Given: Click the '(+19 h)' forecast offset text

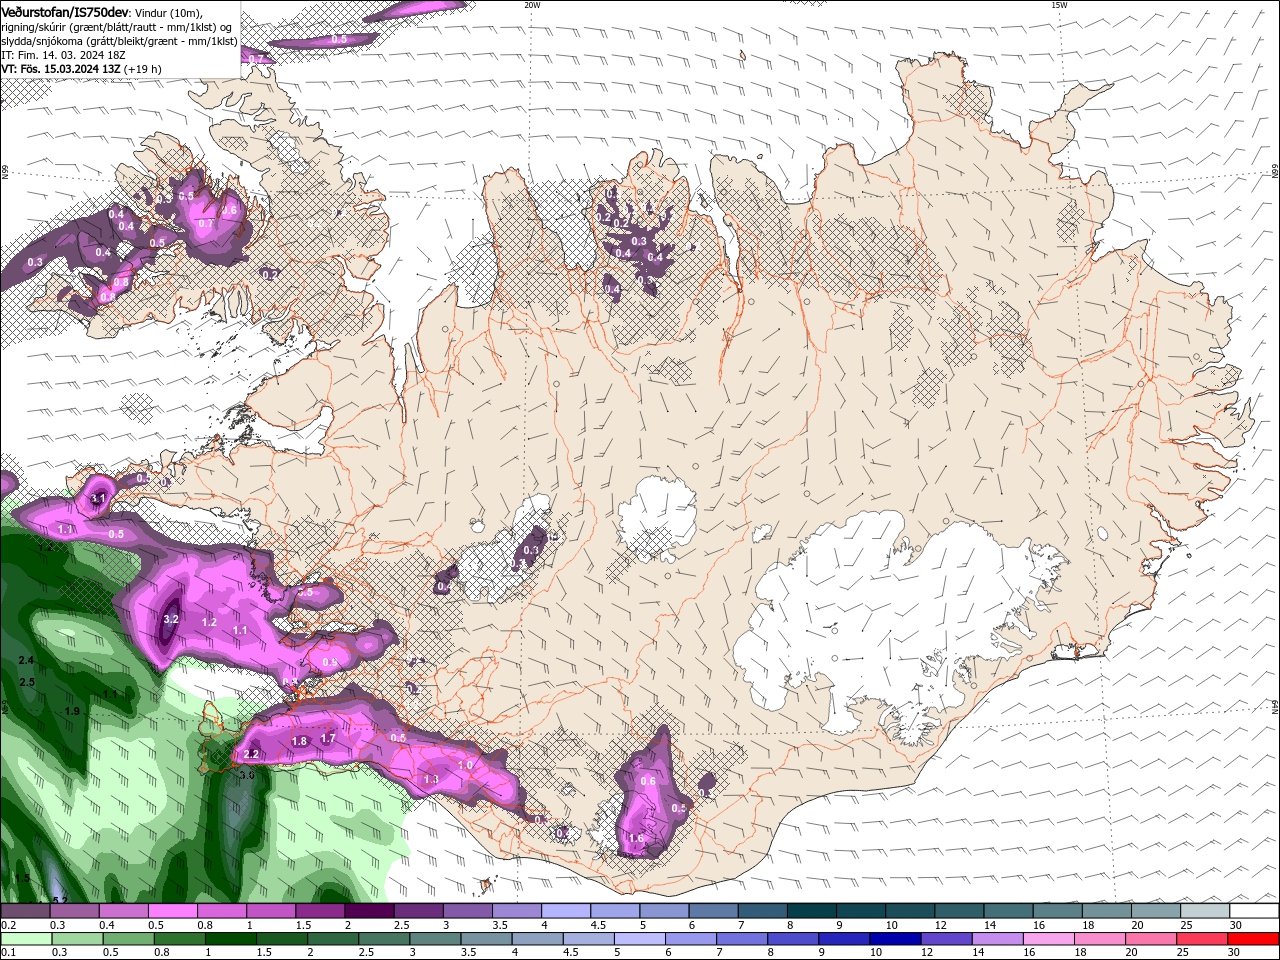Looking at the screenshot, I should point(141,69).
